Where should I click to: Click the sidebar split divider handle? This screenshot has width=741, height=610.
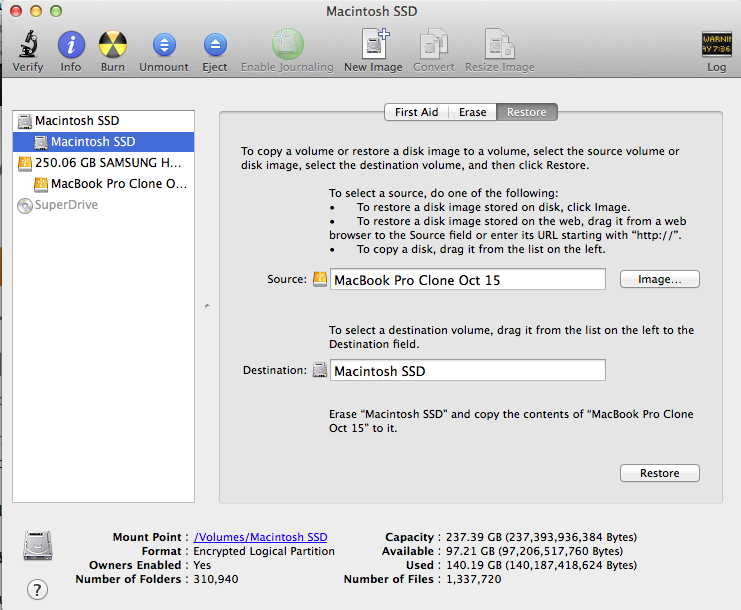[207, 306]
